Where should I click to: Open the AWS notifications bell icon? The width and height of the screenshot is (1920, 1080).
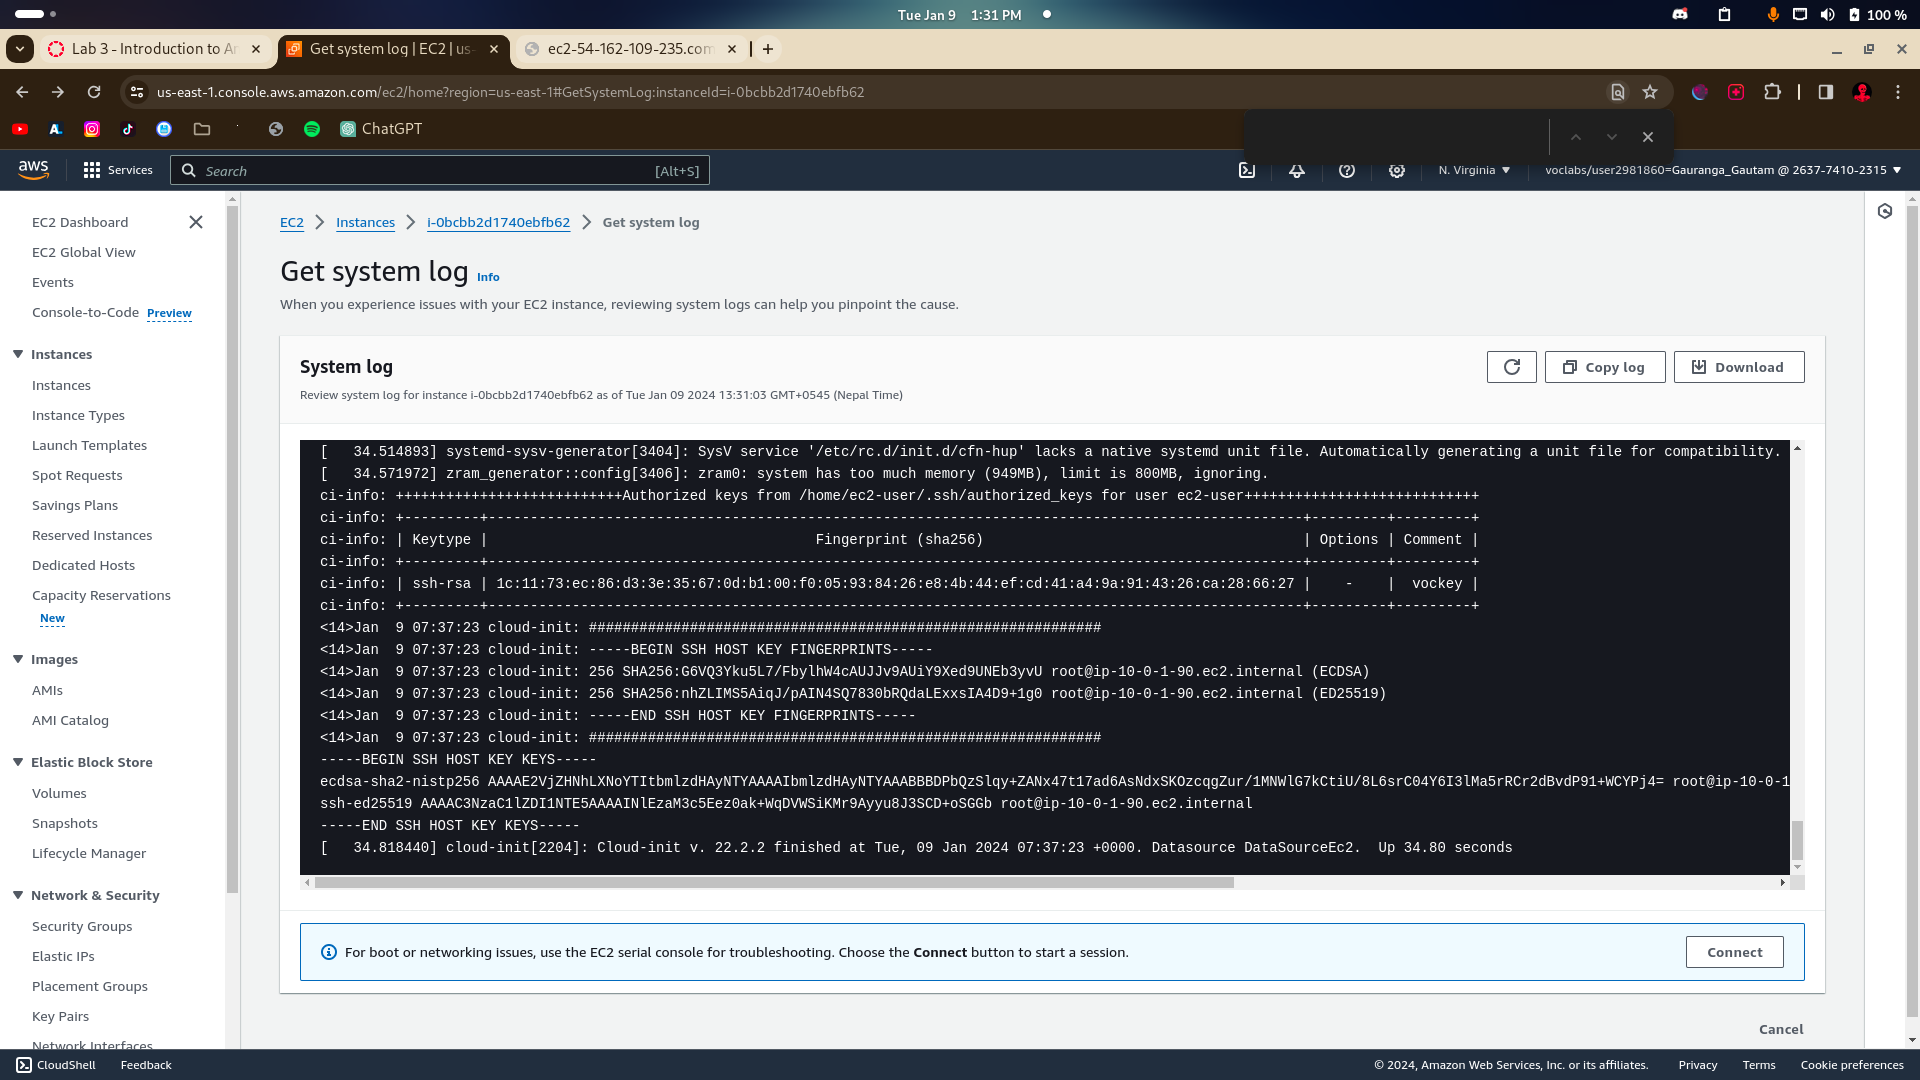(1297, 171)
